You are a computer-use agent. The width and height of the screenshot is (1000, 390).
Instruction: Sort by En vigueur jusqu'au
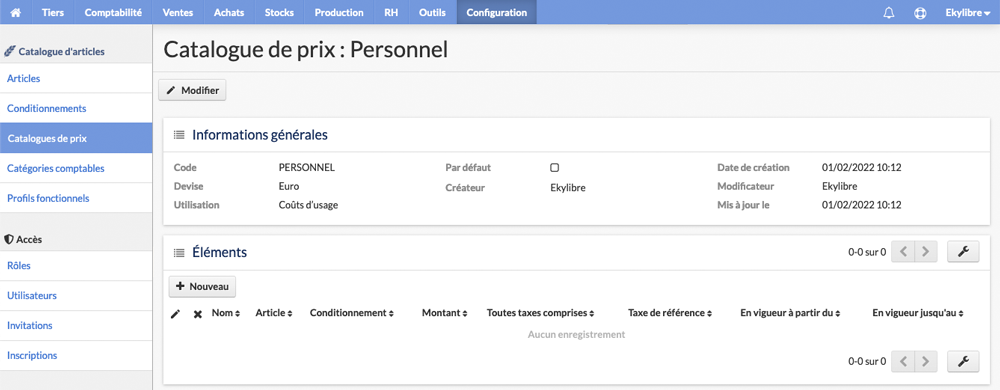click(917, 313)
